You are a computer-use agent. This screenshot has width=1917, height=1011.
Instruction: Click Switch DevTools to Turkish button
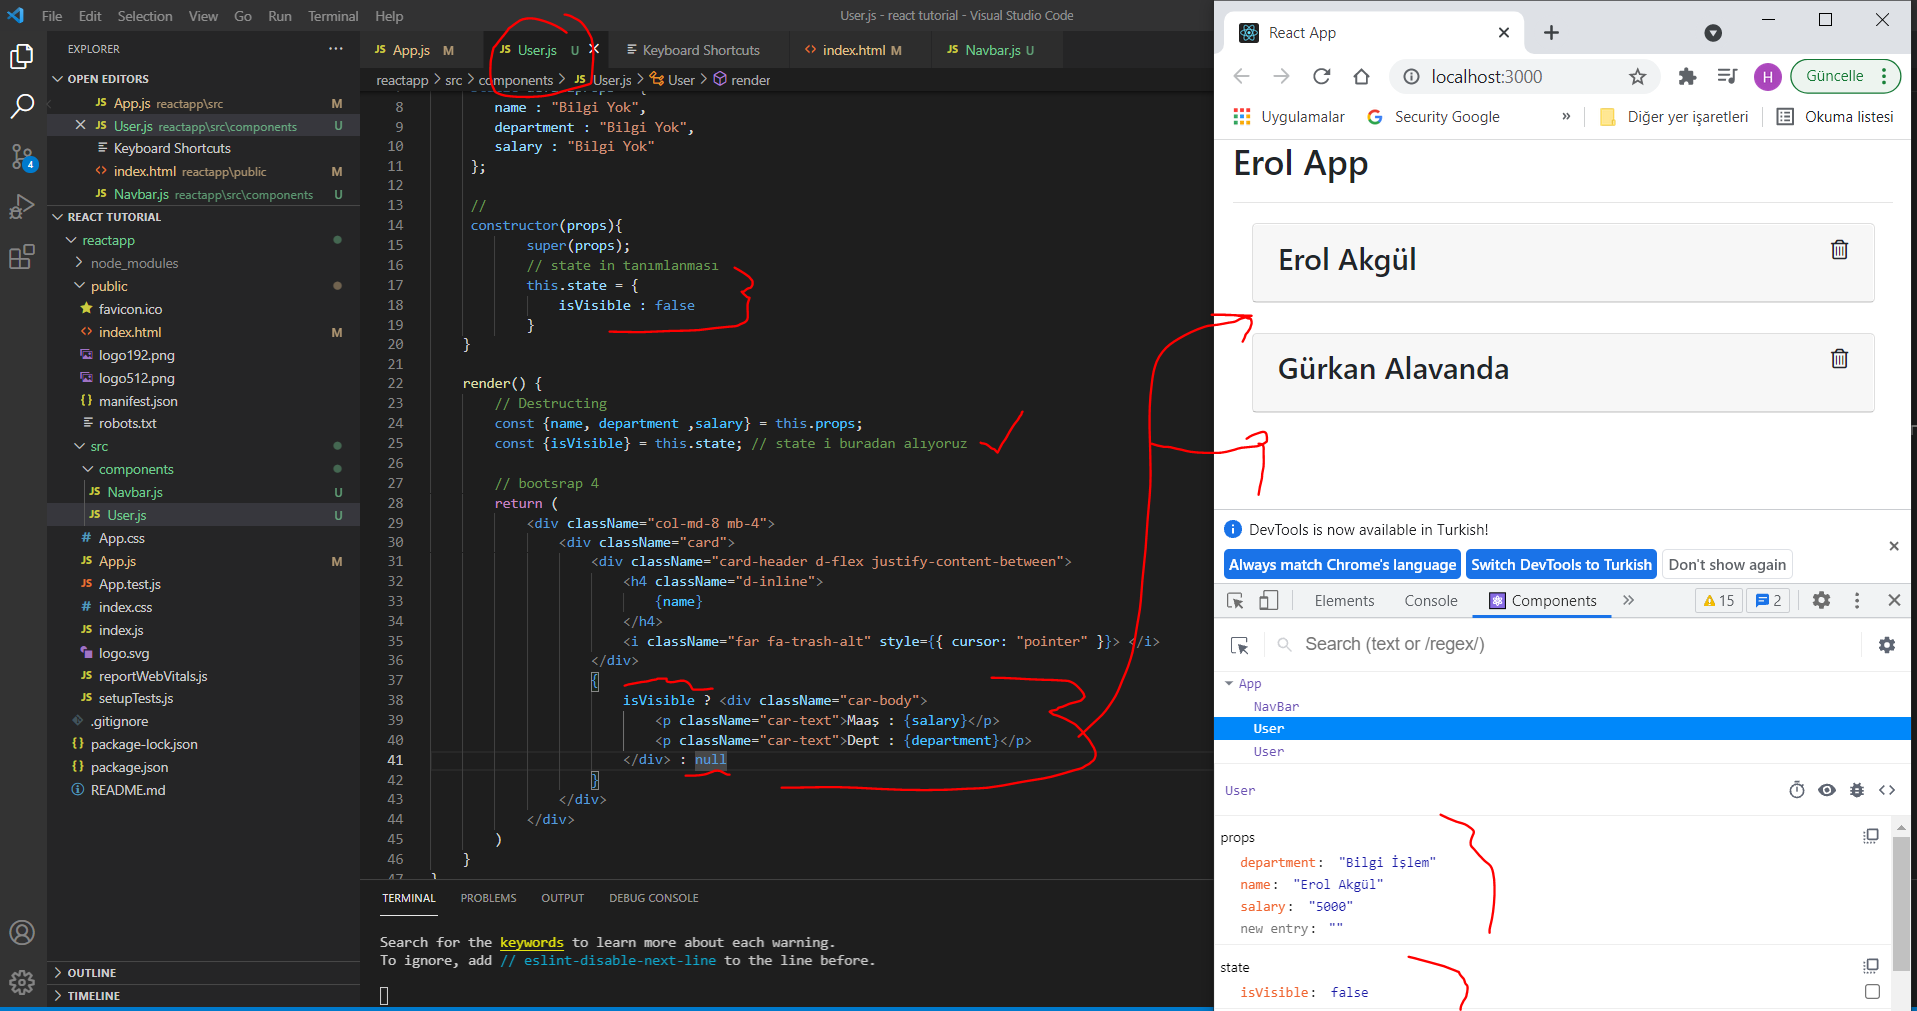pyautogui.click(x=1560, y=565)
